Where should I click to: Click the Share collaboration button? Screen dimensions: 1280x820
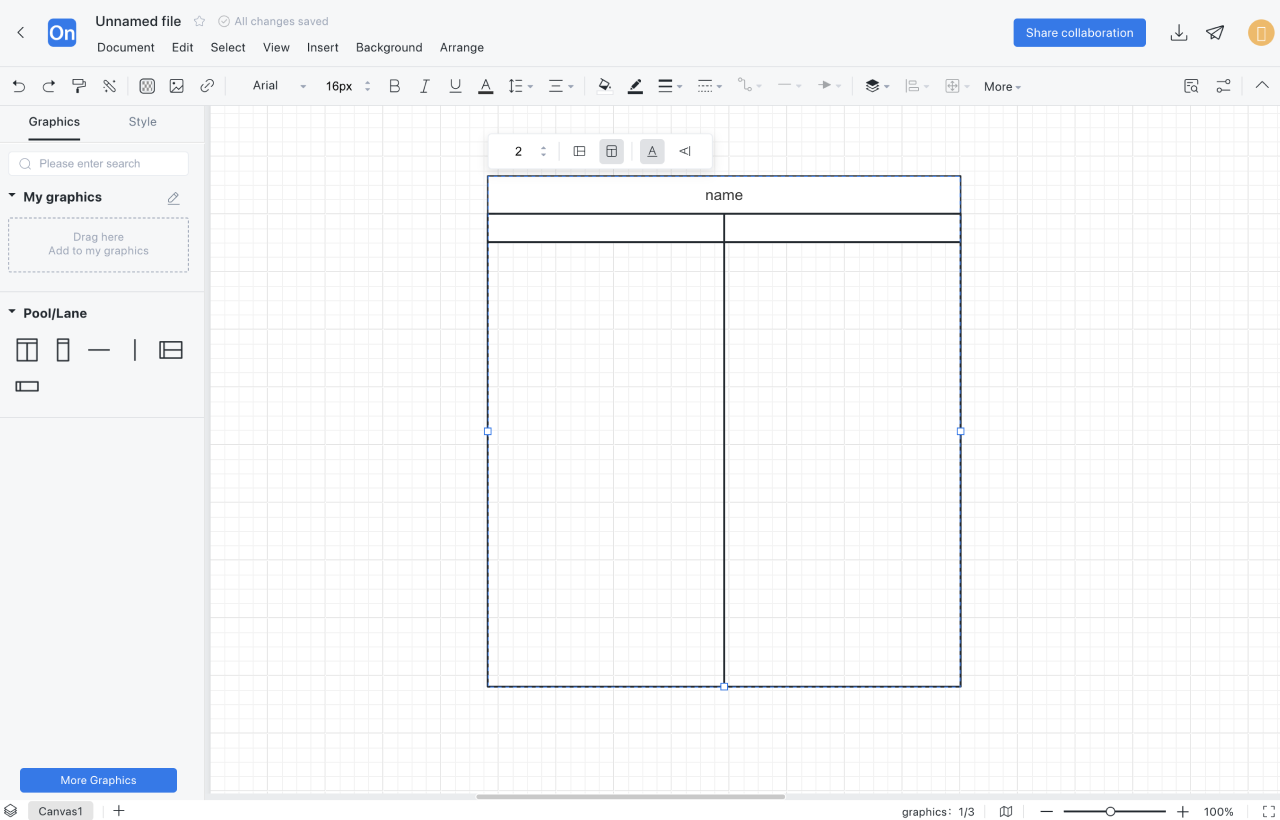1079,33
